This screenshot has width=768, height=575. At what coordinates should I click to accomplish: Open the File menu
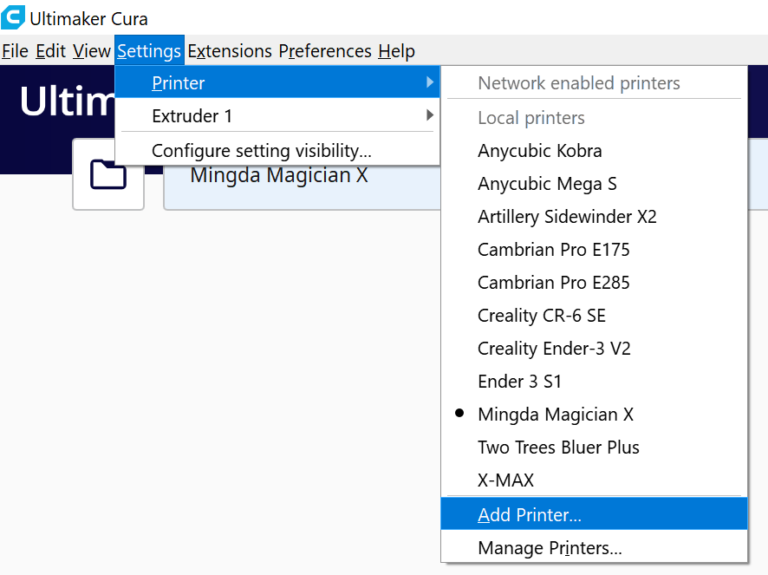(15, 51)
